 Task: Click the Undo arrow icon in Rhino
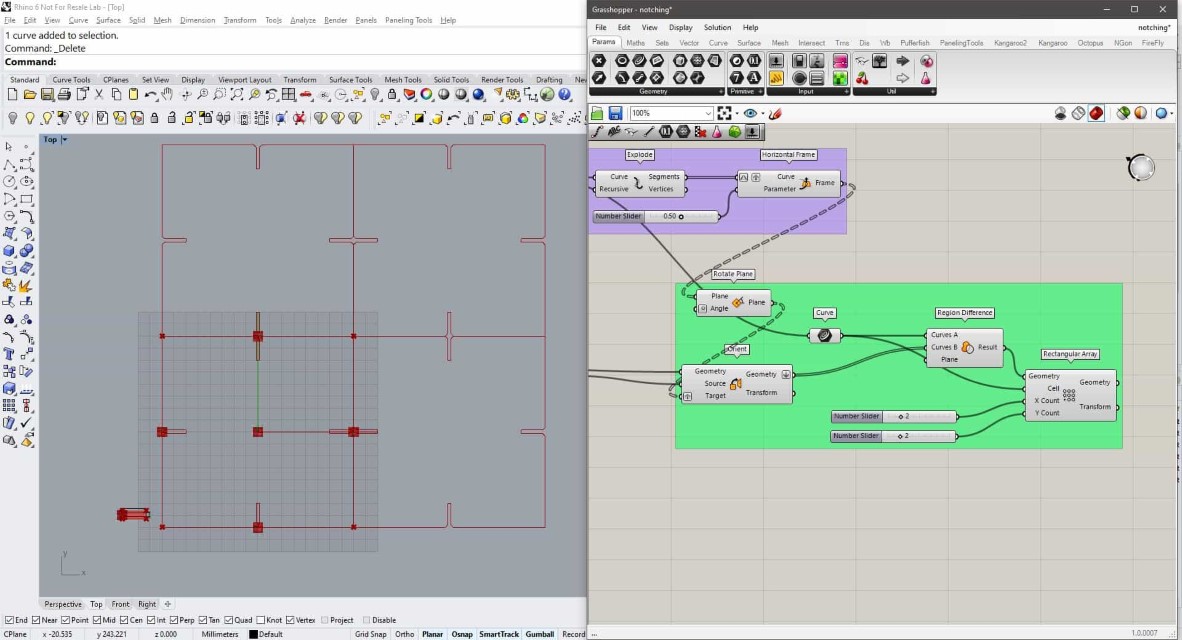151,95
